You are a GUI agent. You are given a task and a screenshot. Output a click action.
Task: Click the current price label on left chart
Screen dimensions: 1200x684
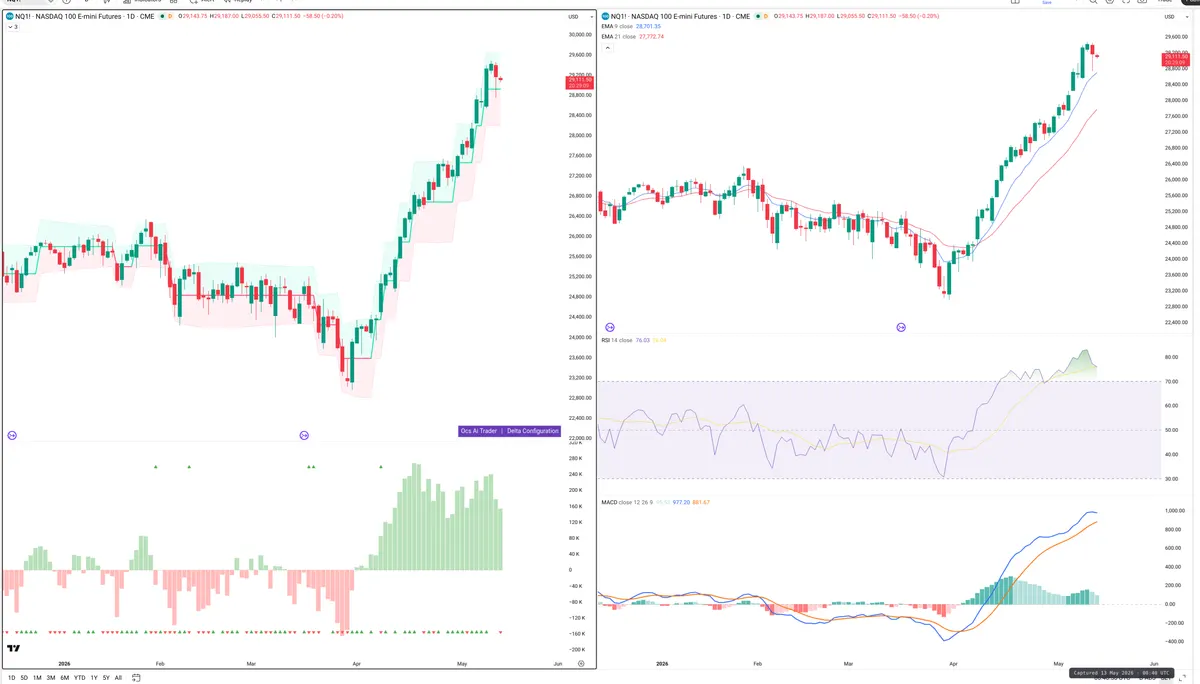coord(579,83)
